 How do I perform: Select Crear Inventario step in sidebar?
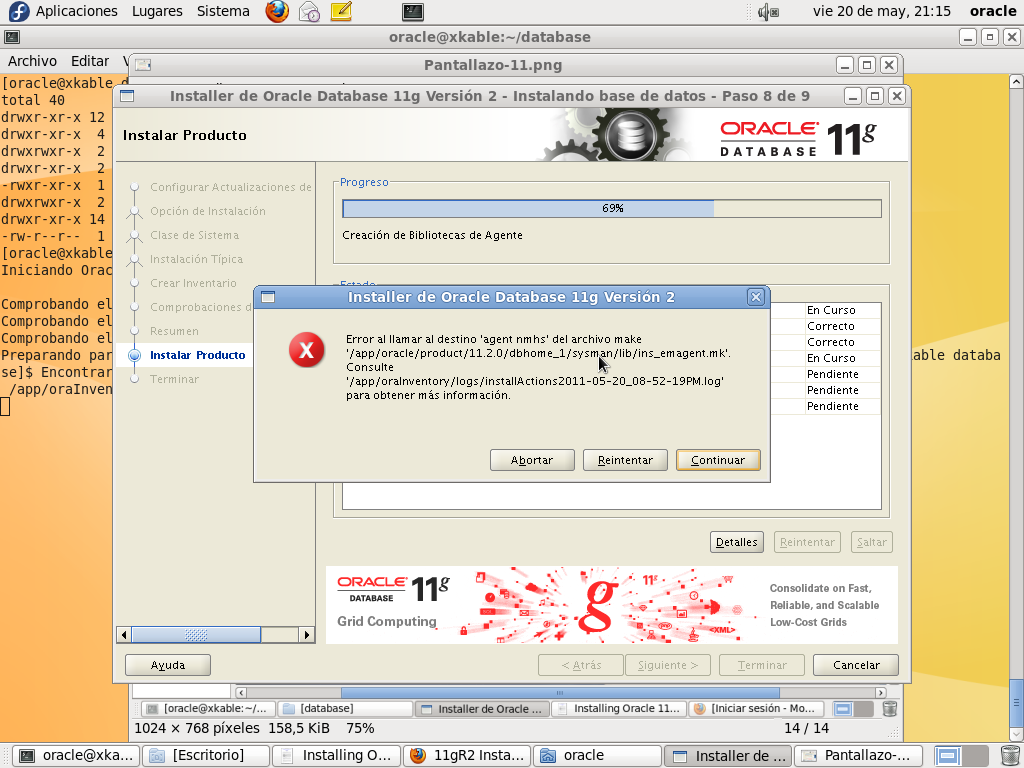(x=193, y=283)
